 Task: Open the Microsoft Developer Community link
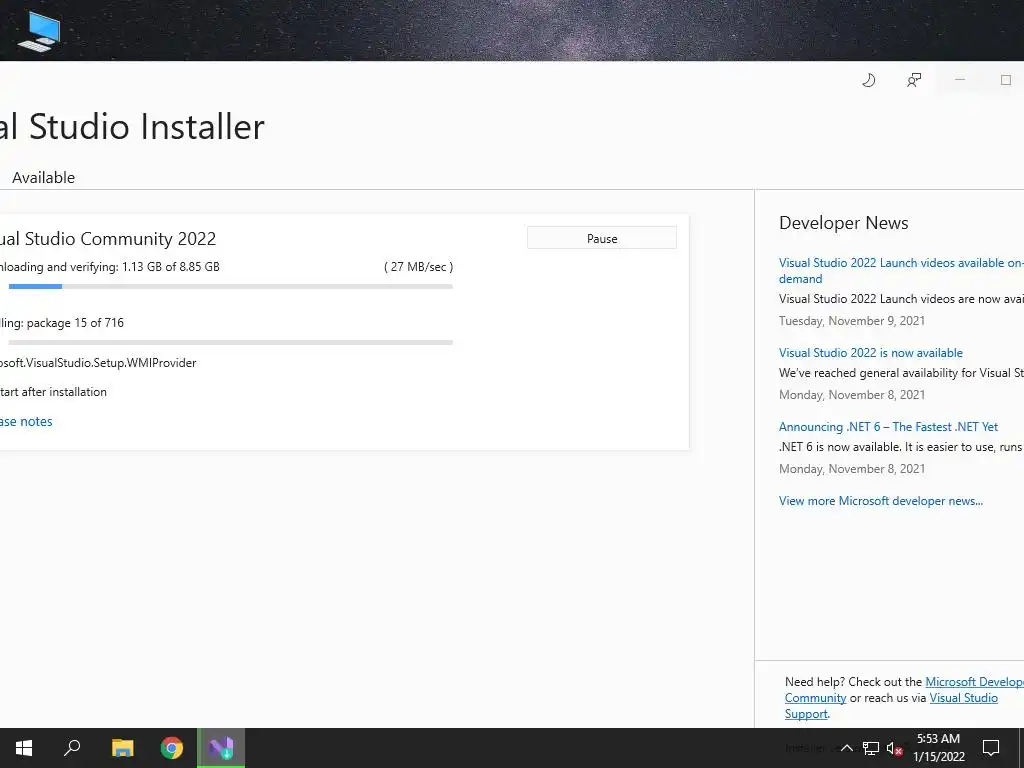904,690
